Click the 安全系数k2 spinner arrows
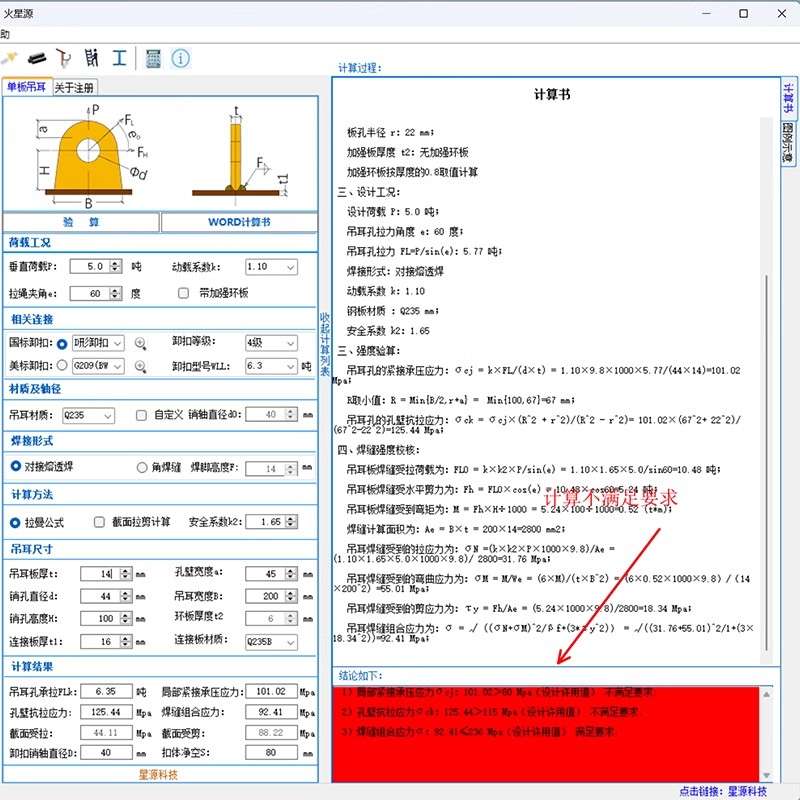The height and width of the screenshot is (800, 800). click(x=291, y=521)
